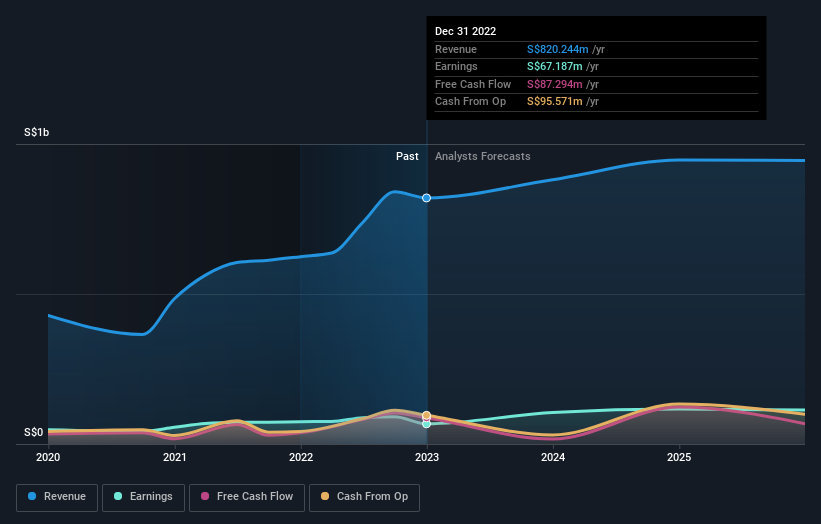Click the Past label on the chart

(x=407, y=156)
